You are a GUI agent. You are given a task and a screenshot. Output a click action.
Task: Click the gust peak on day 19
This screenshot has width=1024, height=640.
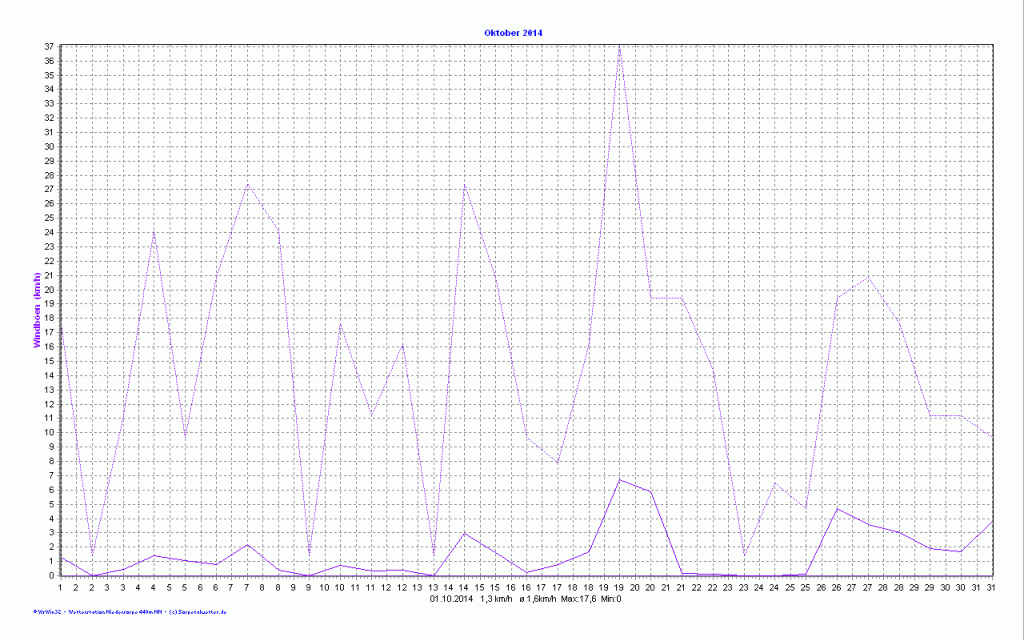[x=620, y=46]
